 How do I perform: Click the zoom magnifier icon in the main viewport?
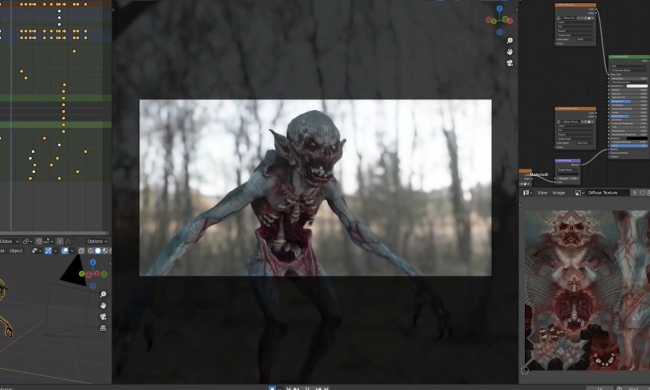pyautogui.click(x=510, y=41)
